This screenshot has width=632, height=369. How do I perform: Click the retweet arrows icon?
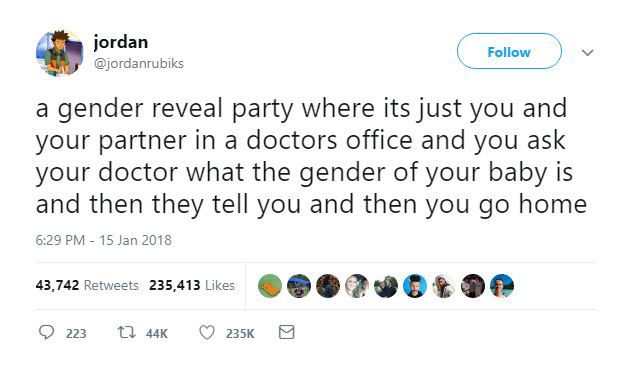tap(126, 332)
